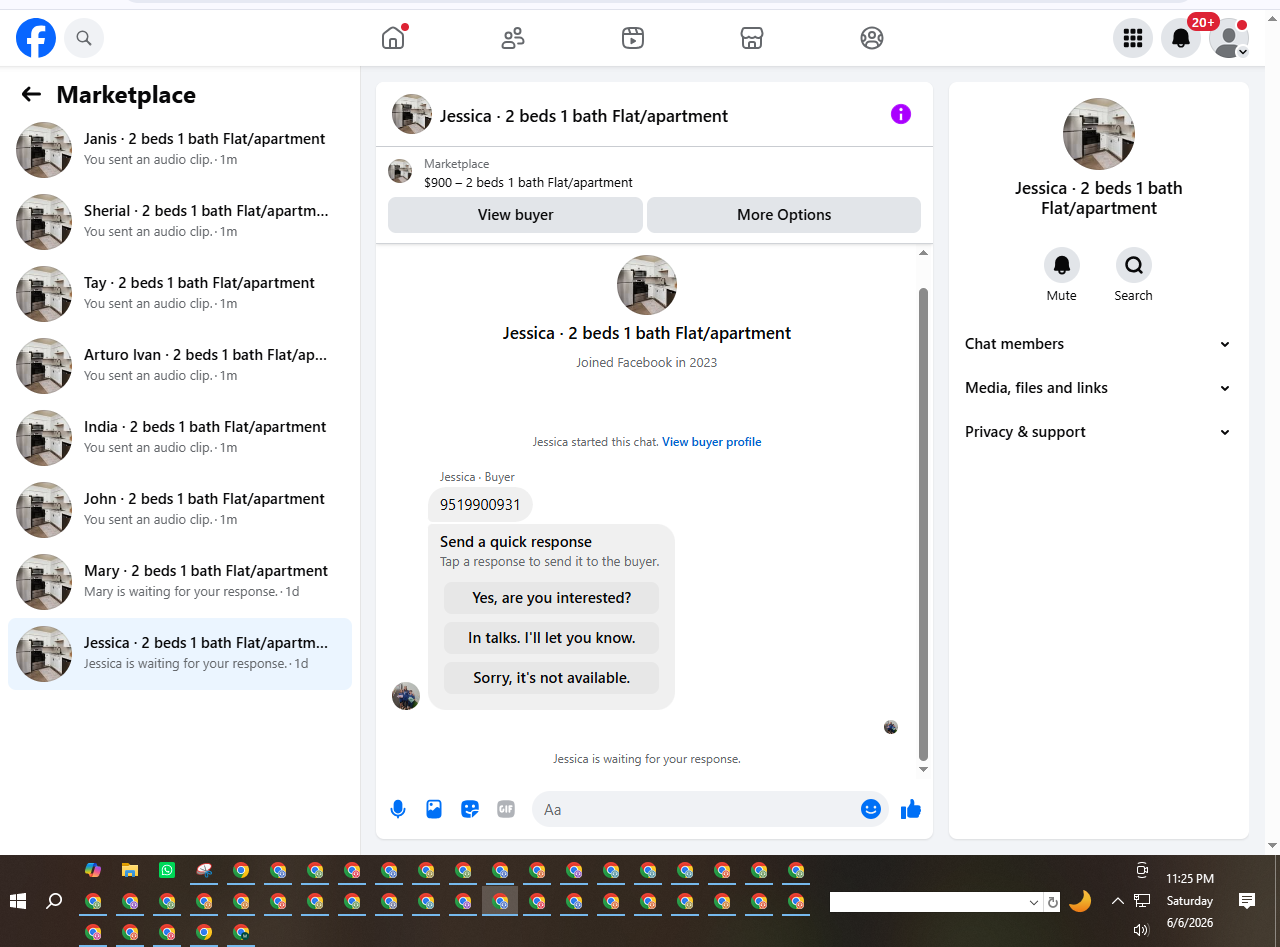Image resolution: width=1280 pixels, height=947 pixels.
Task: Expand the Privacy & support section
Action: click(1098, 432)
